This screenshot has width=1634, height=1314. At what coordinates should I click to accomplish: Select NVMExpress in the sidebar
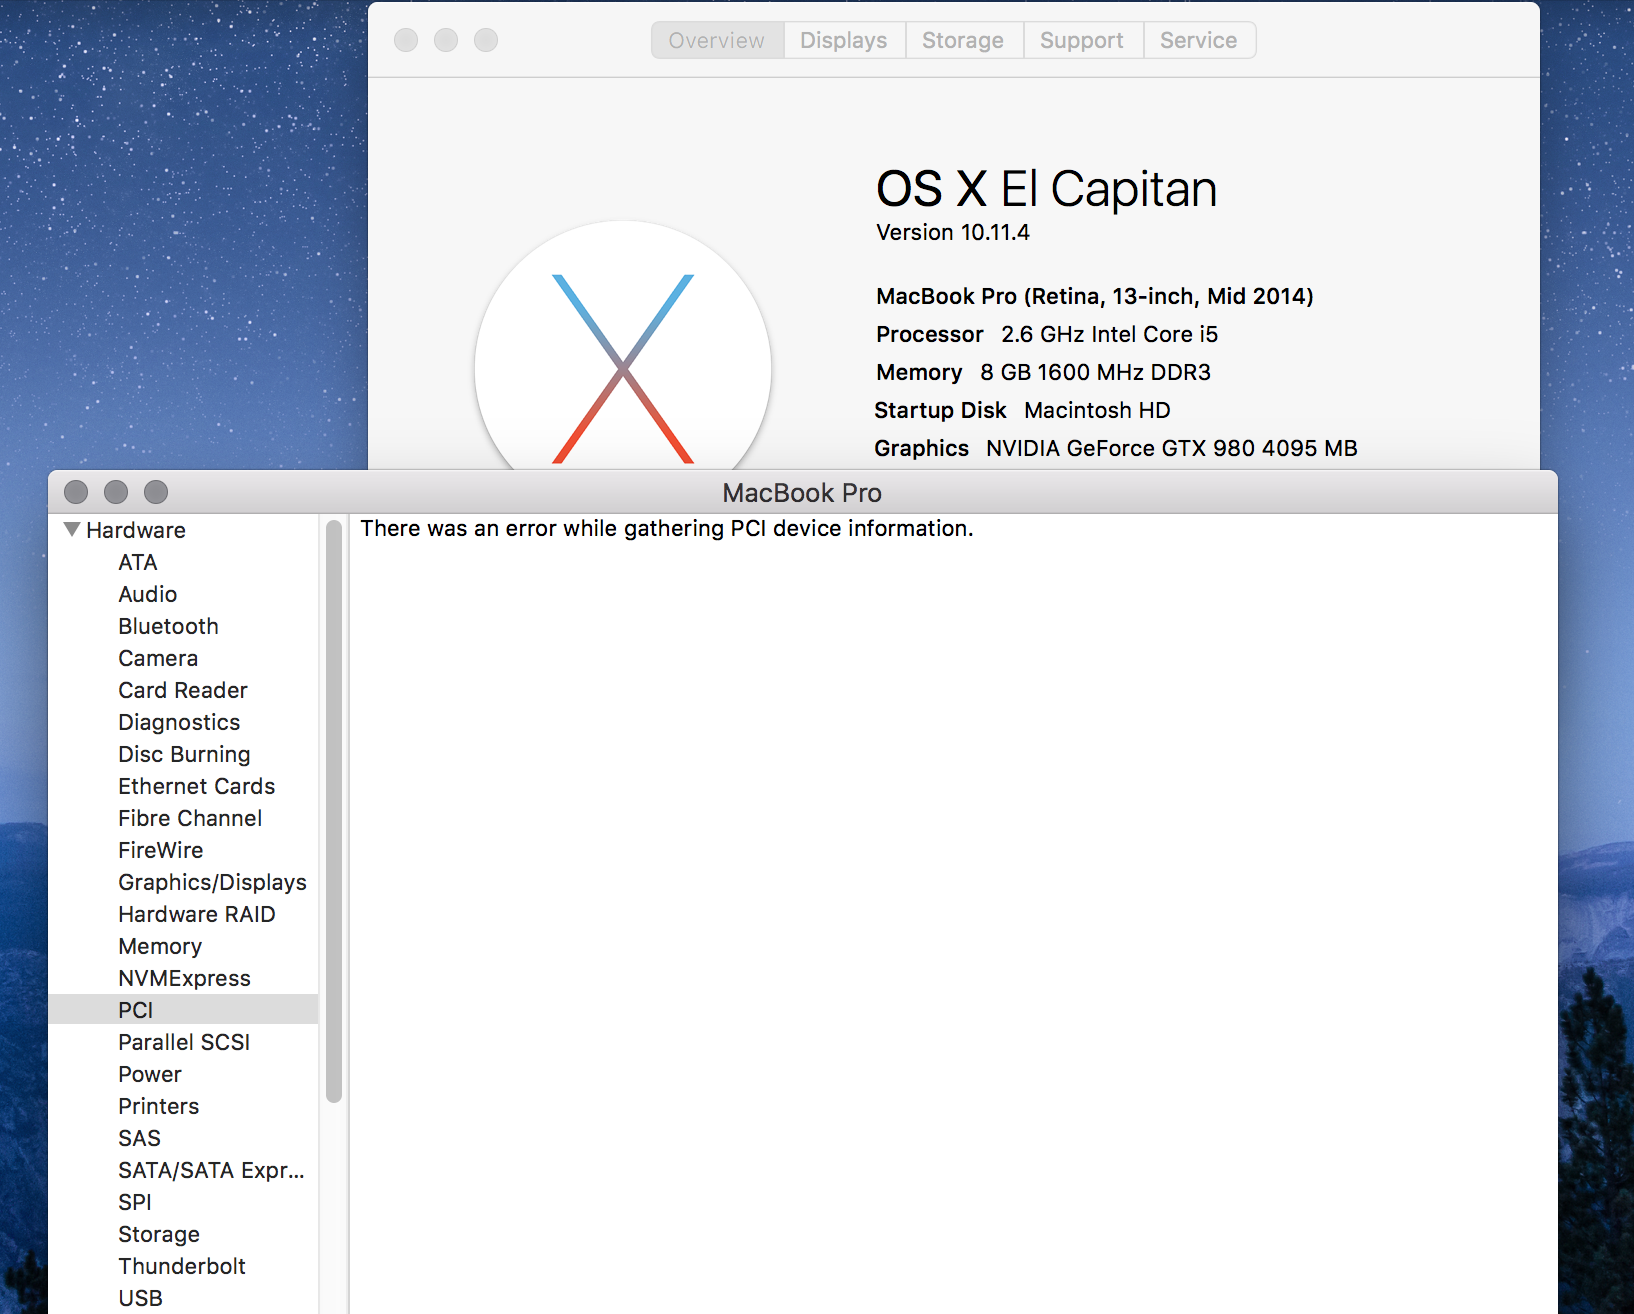[184, 978]
